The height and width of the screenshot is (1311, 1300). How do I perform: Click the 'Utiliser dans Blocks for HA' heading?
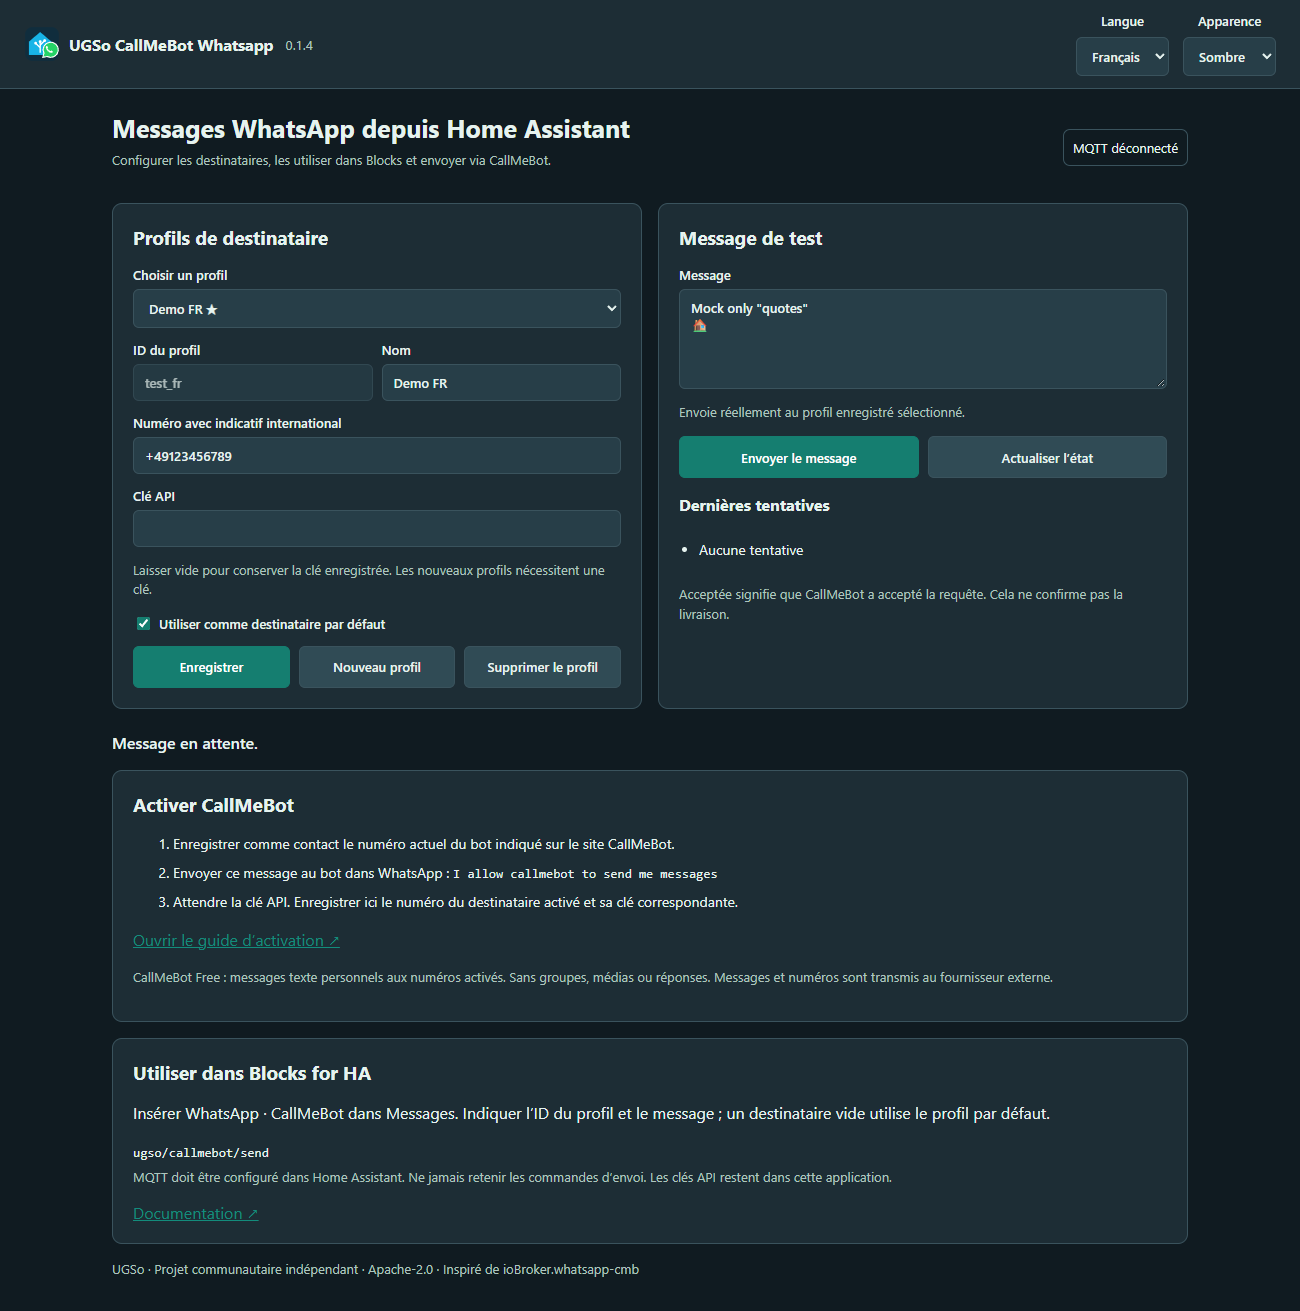[252, 1074]
